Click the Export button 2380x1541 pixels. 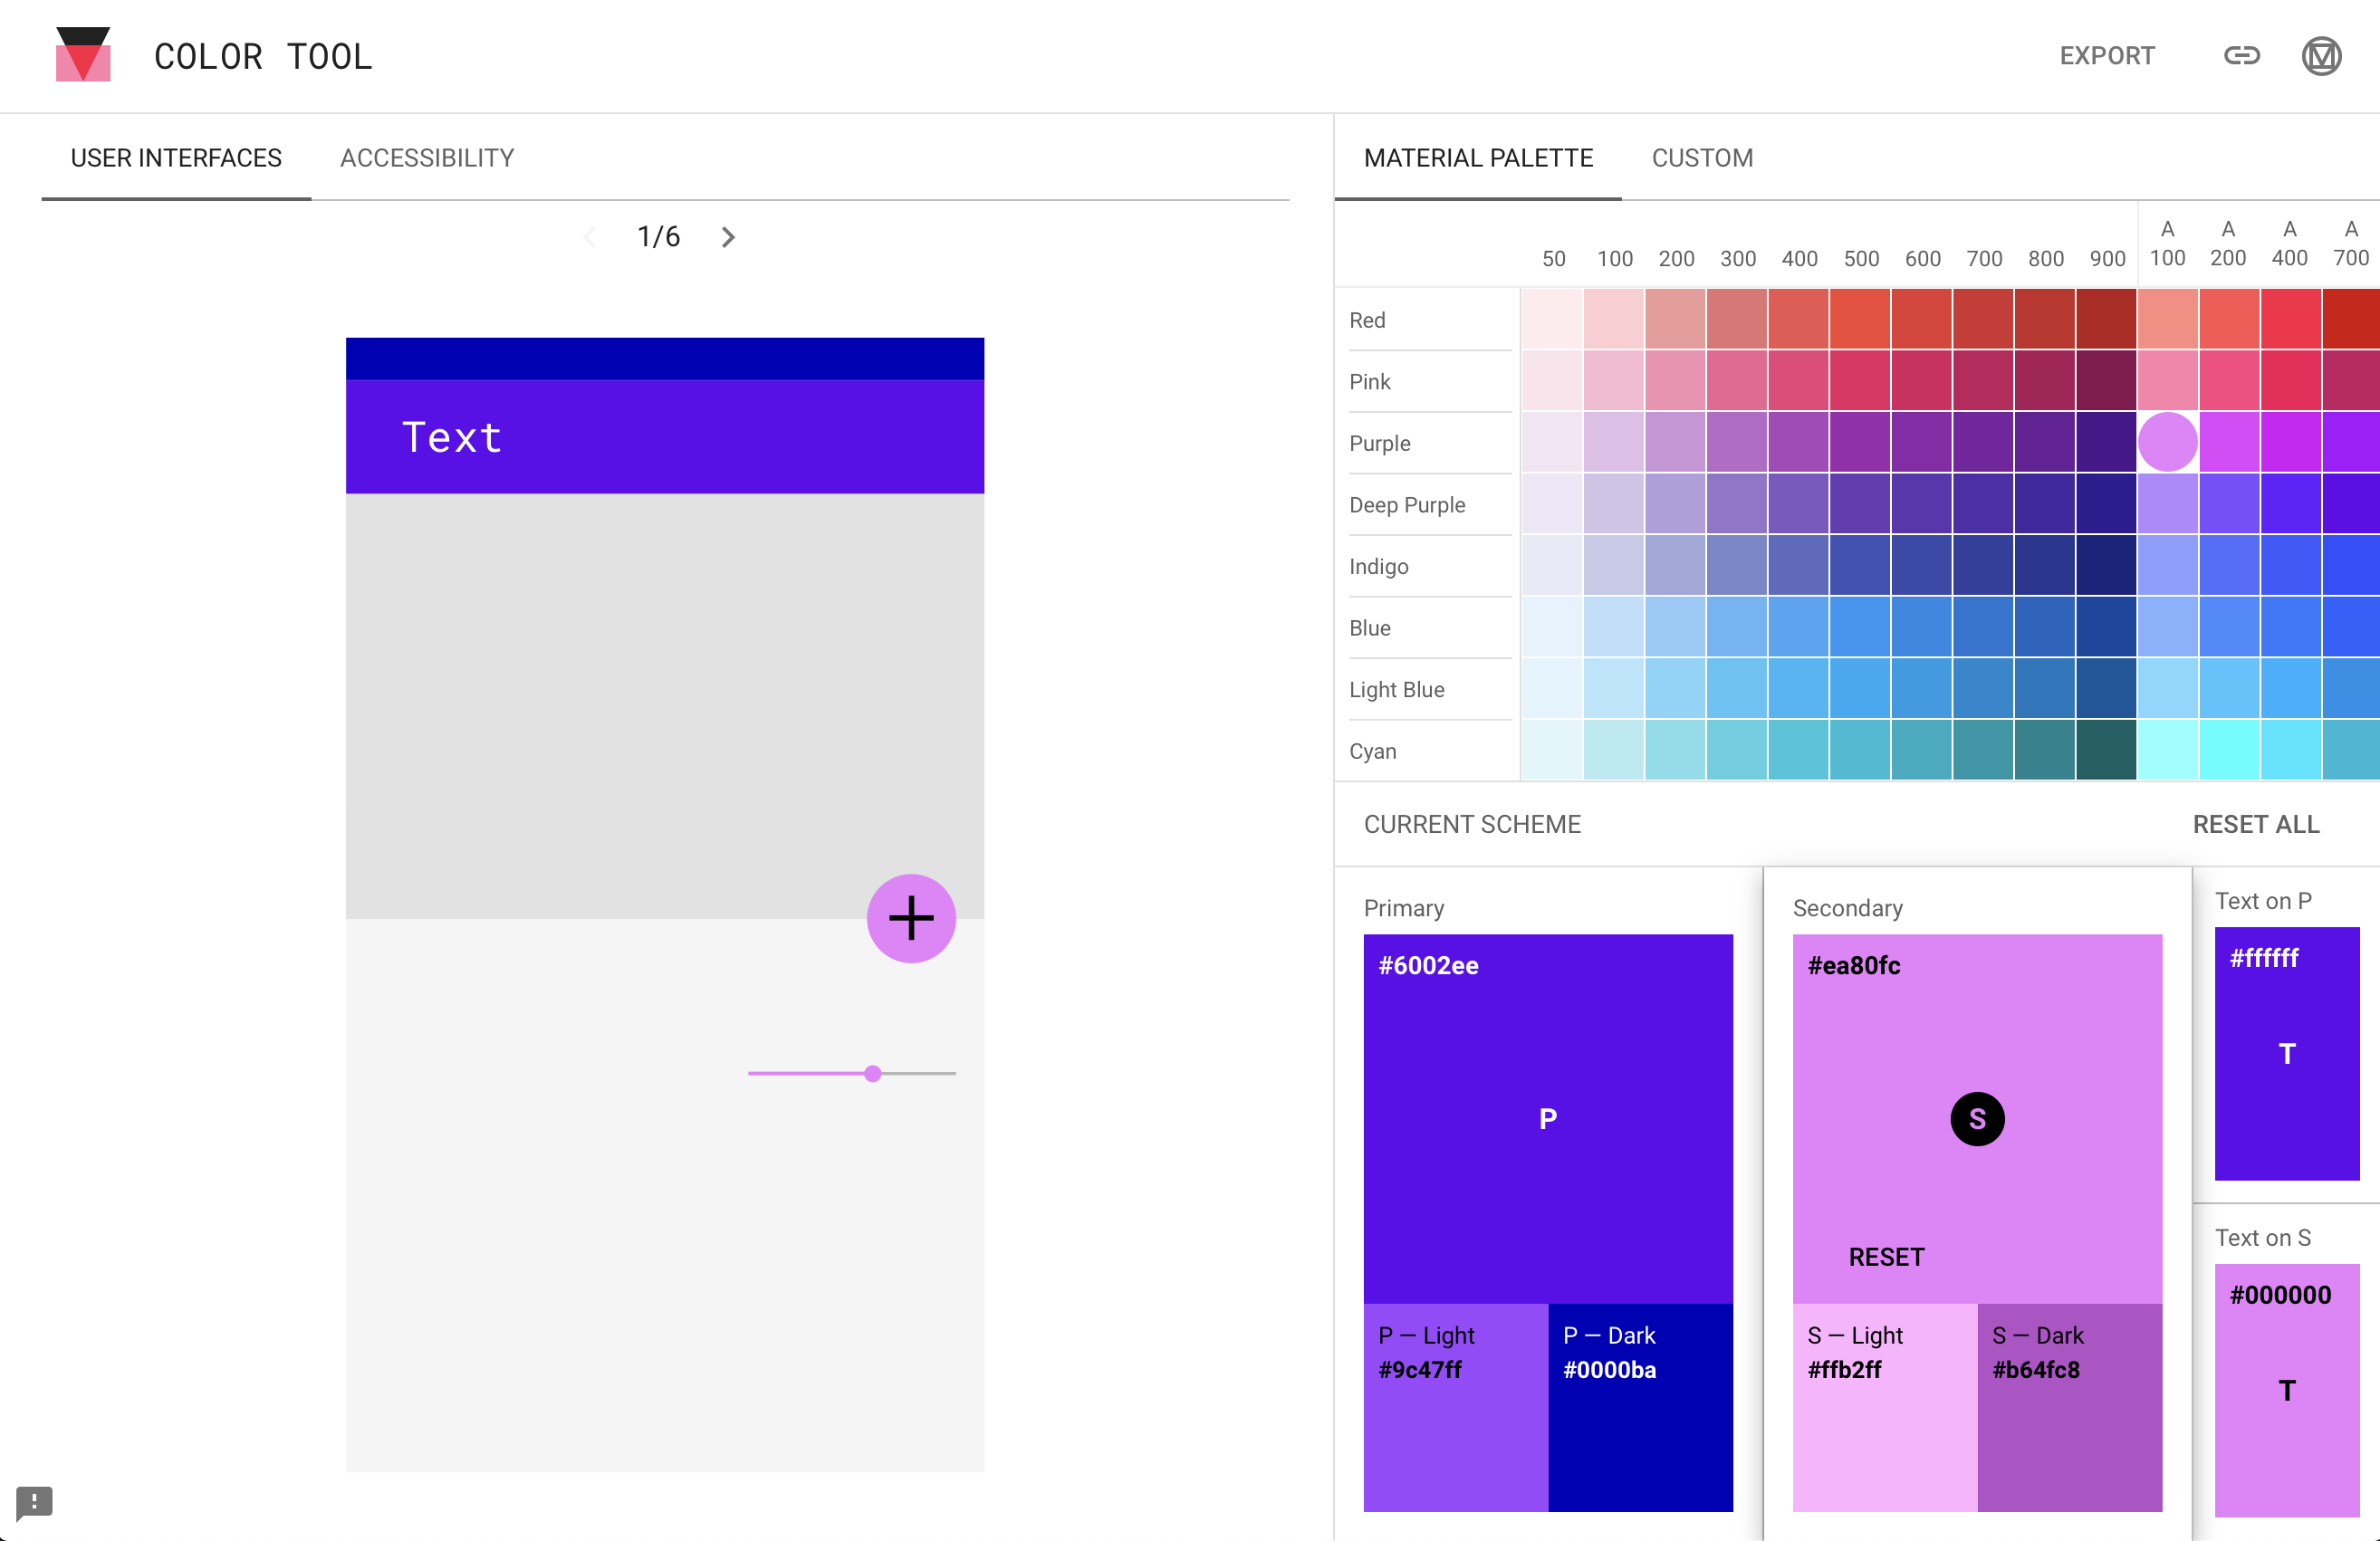click(2106, 56)
